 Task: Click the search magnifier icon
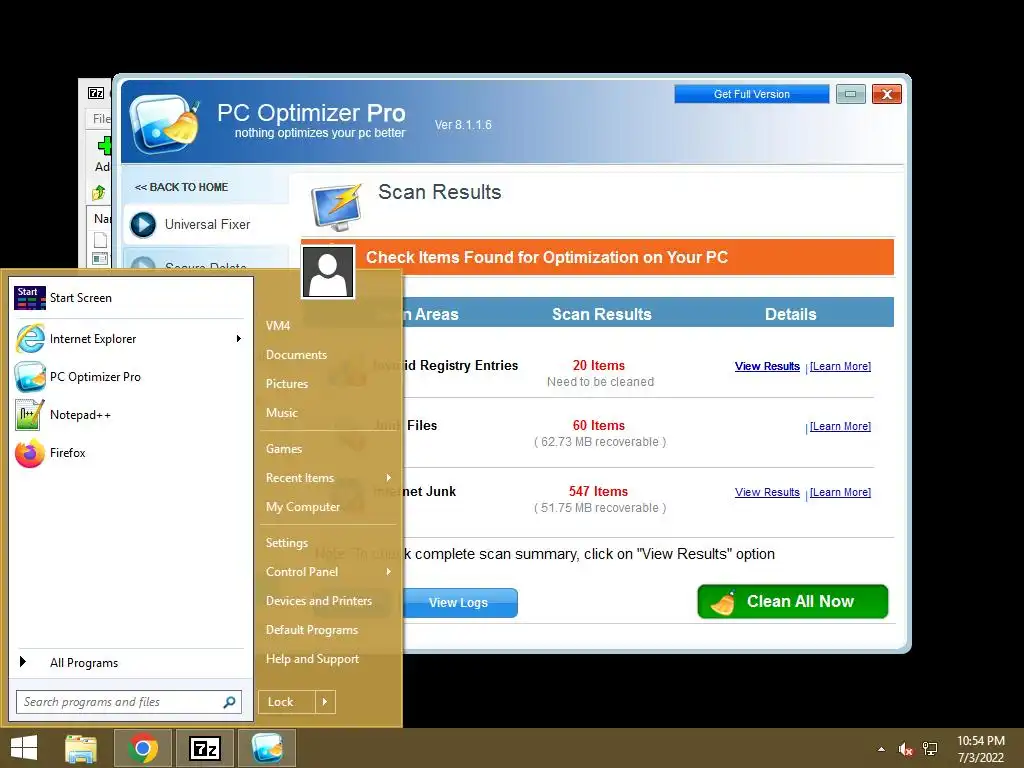pyautogui.click(x=229, y=702)
